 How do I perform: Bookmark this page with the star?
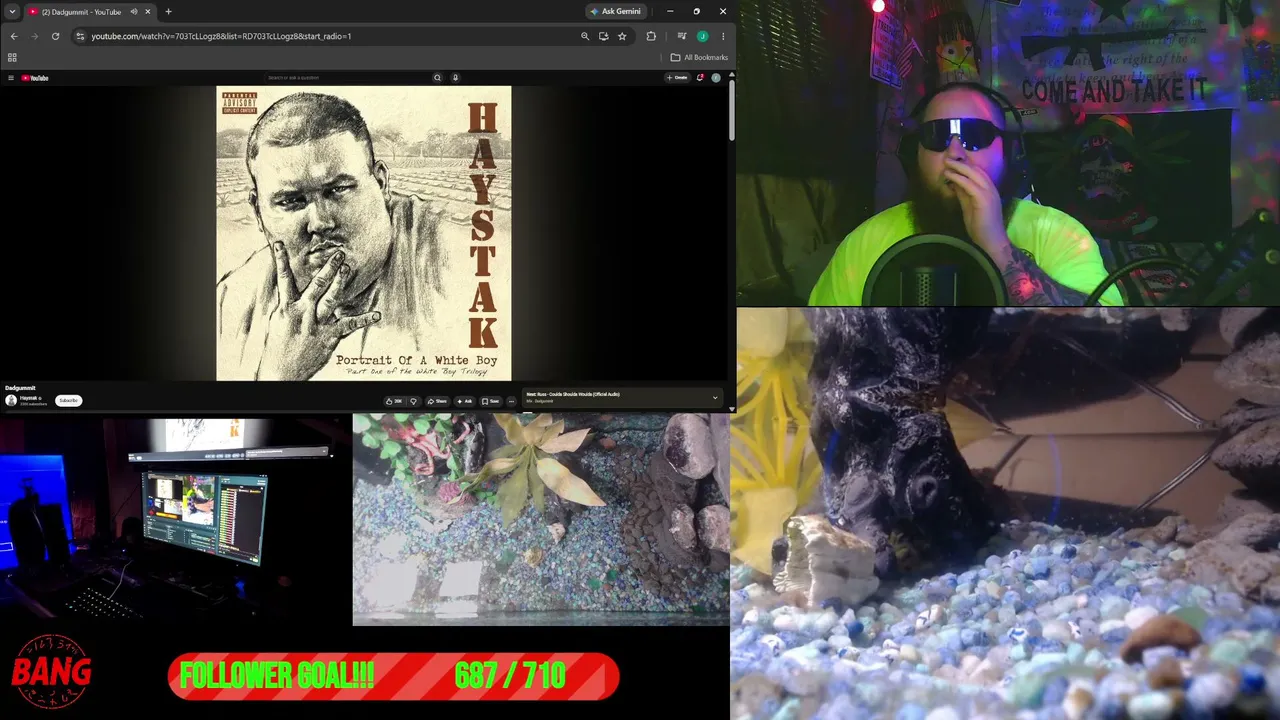[622, 36]
